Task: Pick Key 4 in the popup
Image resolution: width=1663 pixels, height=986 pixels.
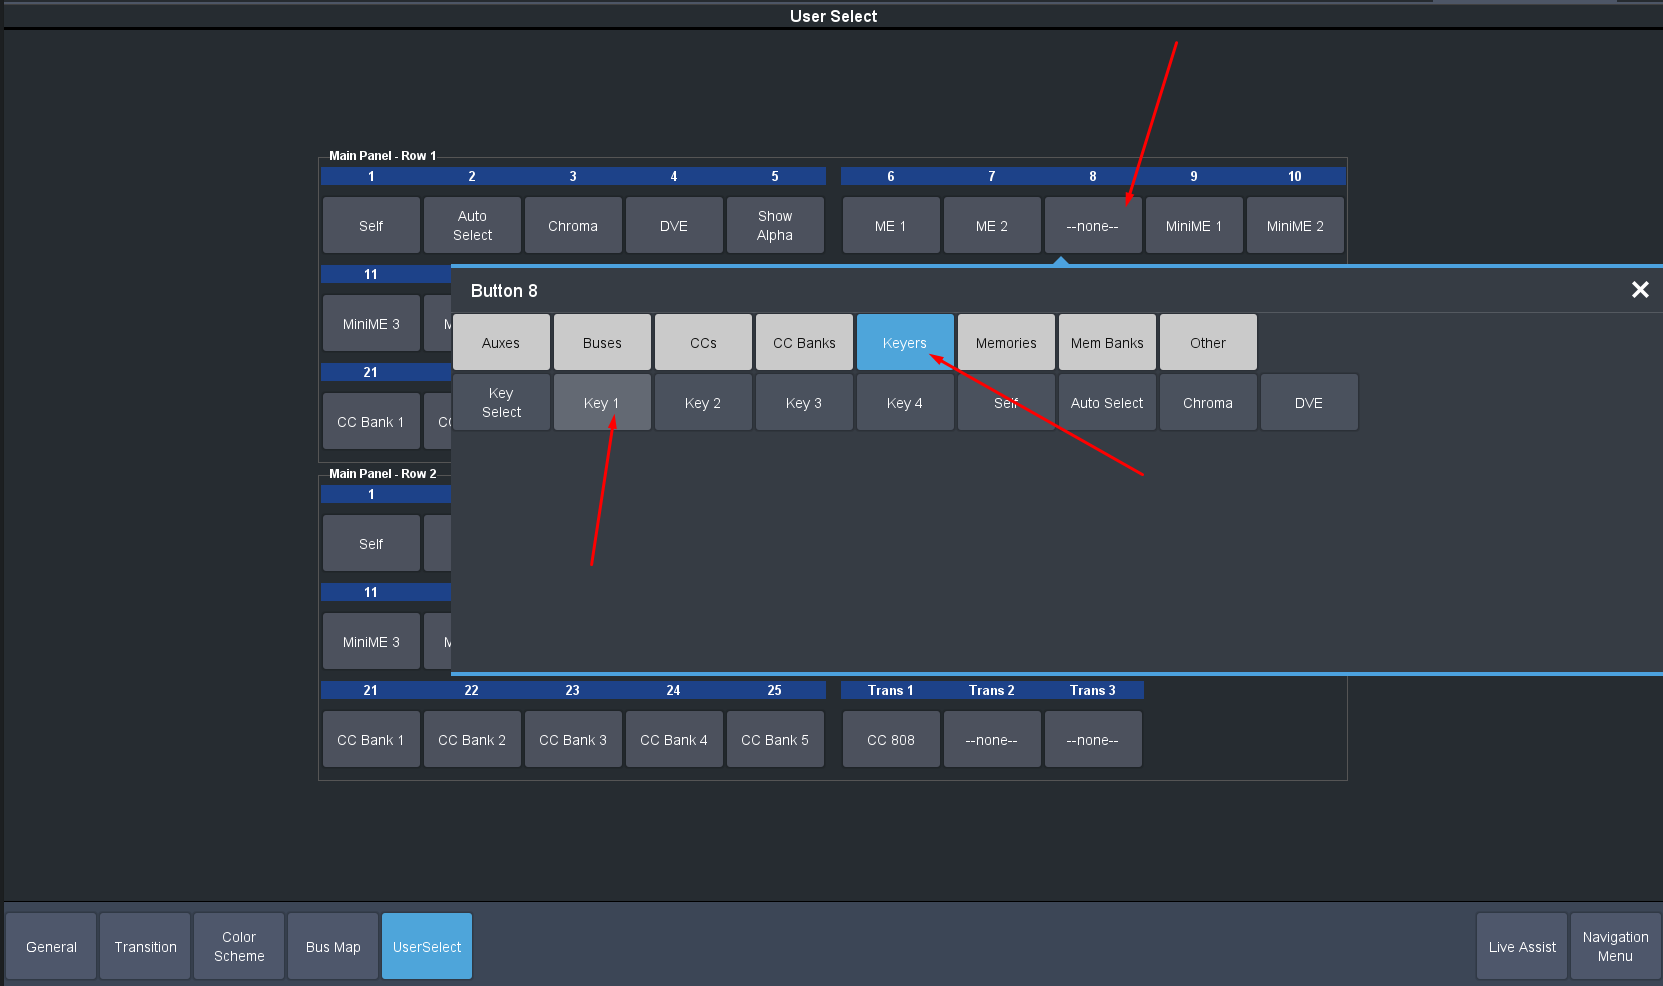Action: tap(904, 403)
